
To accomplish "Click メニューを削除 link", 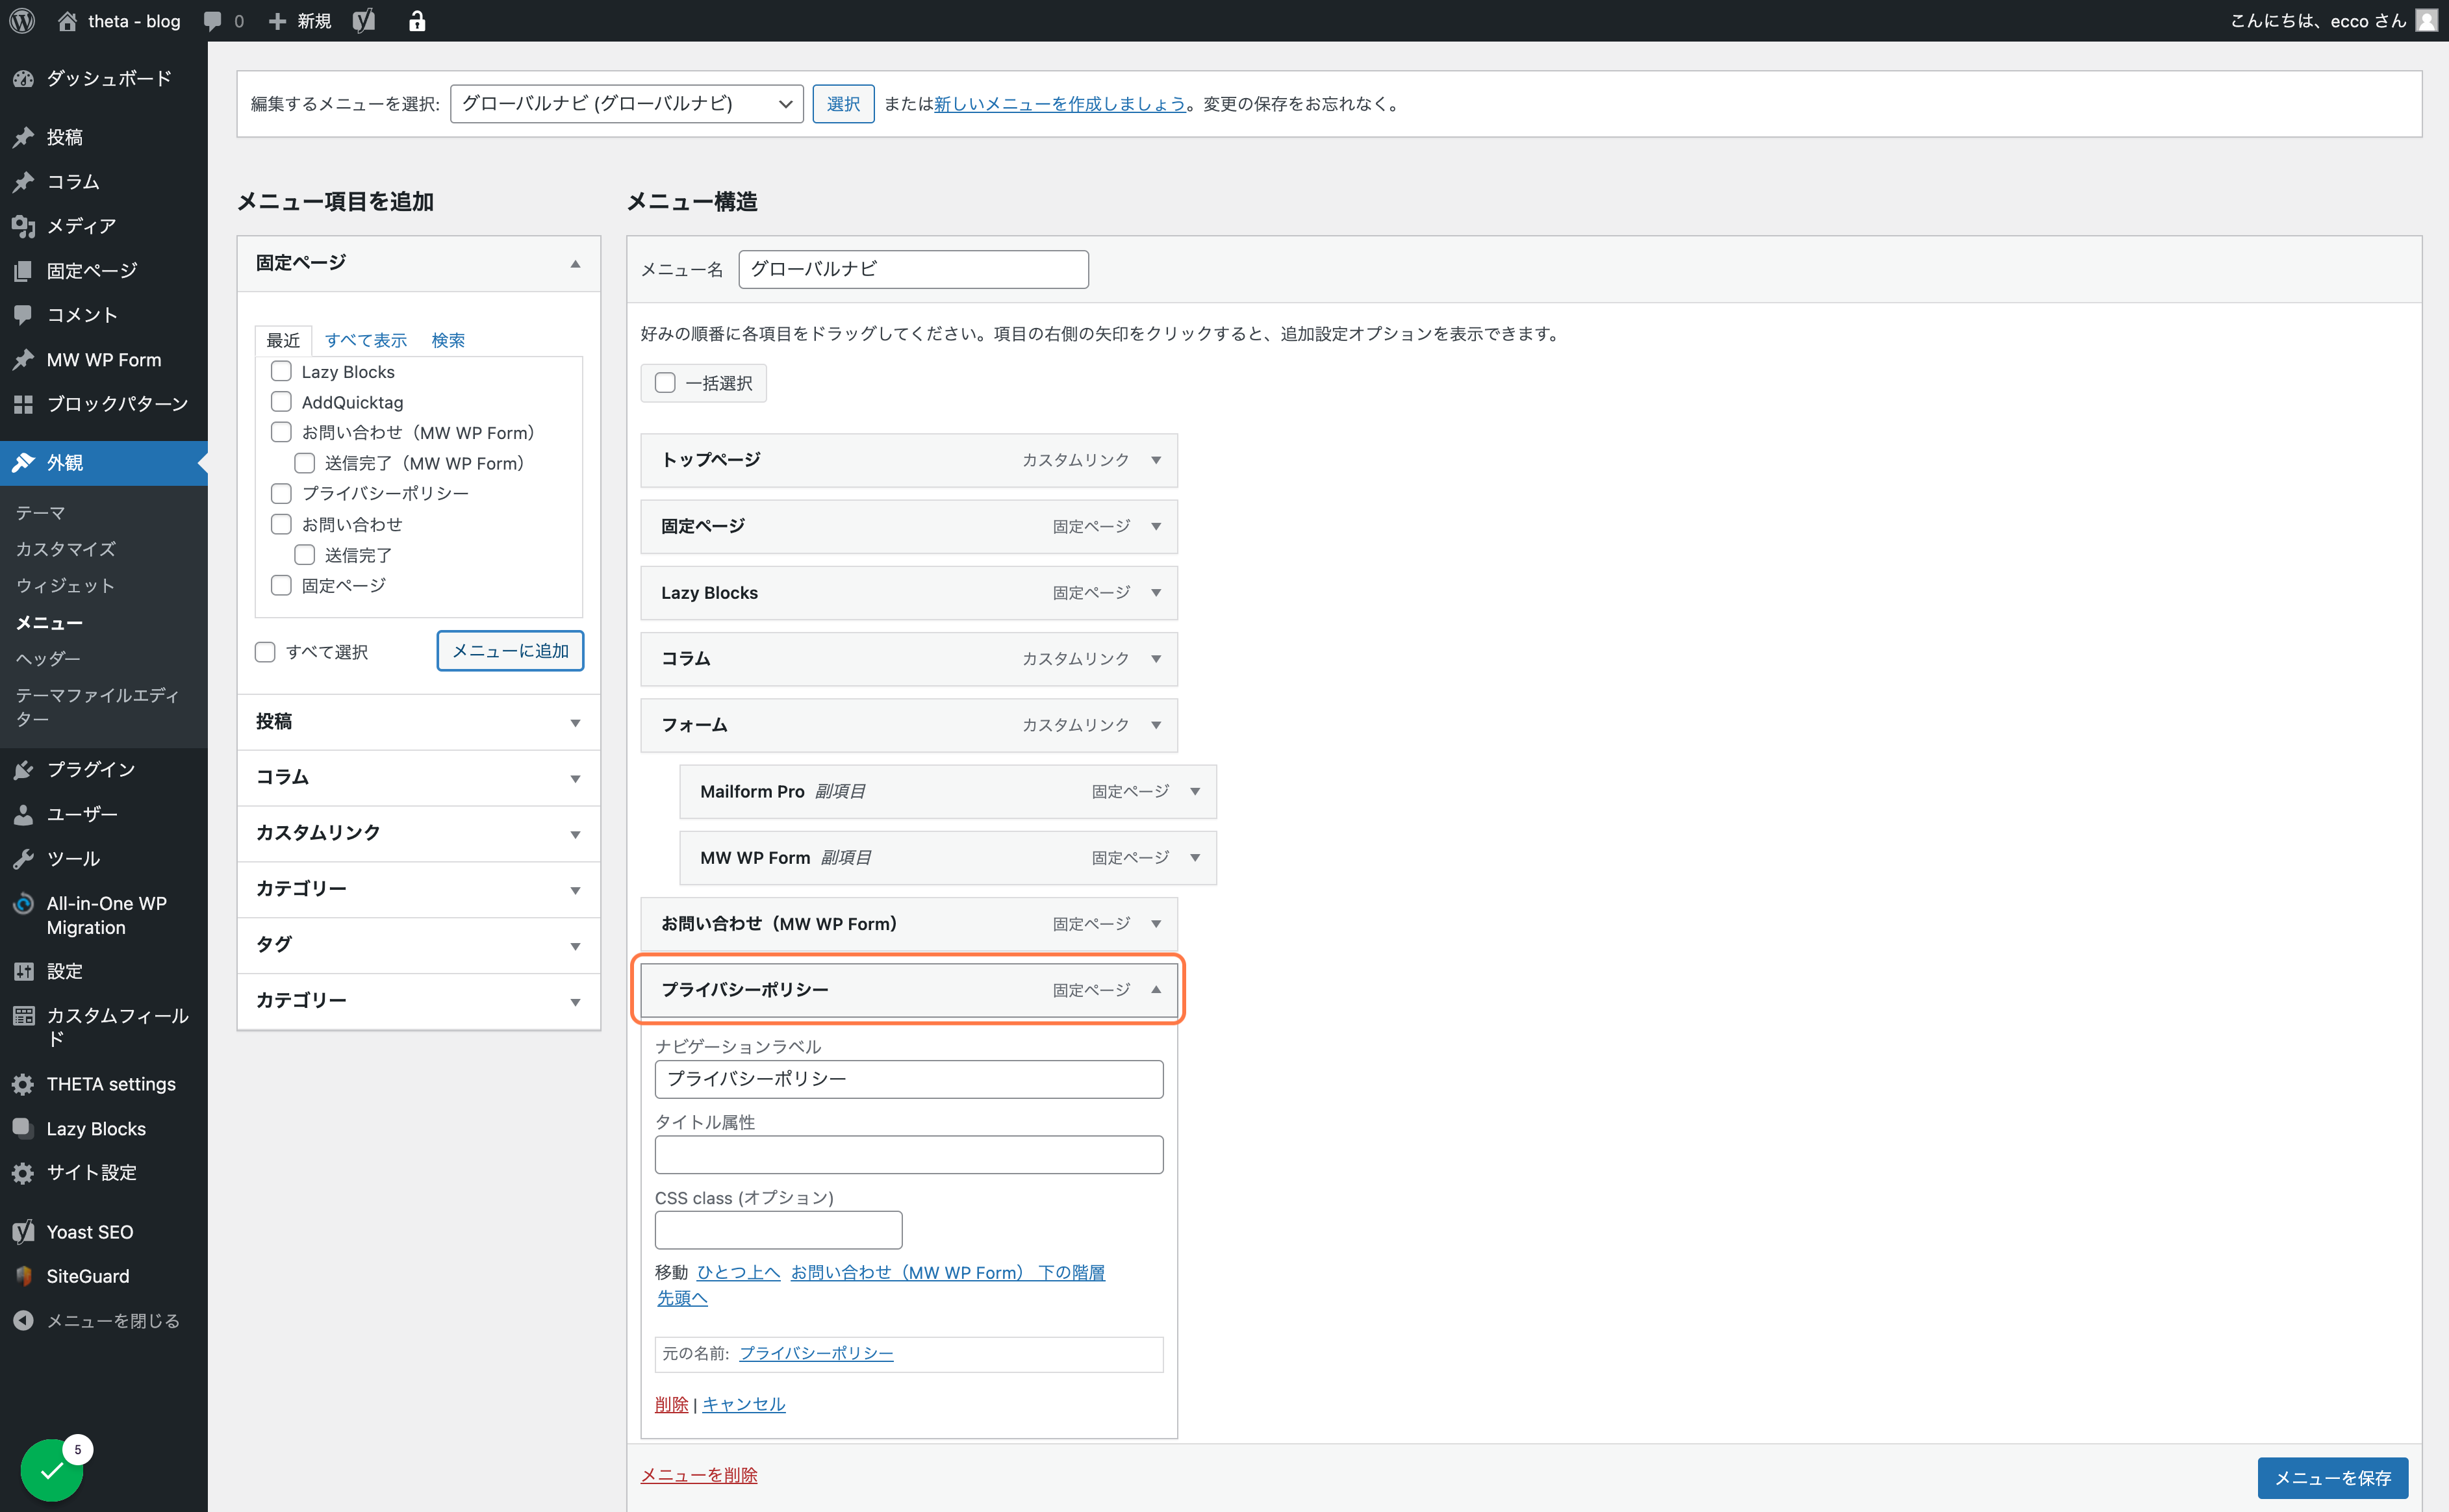I will pyautogui.click(x=699, y=1475).
